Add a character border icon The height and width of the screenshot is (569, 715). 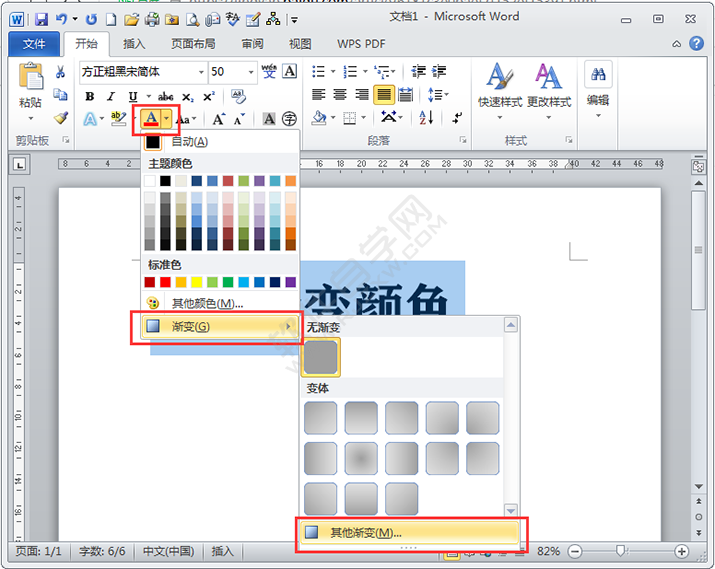click(x=290, y=72)
